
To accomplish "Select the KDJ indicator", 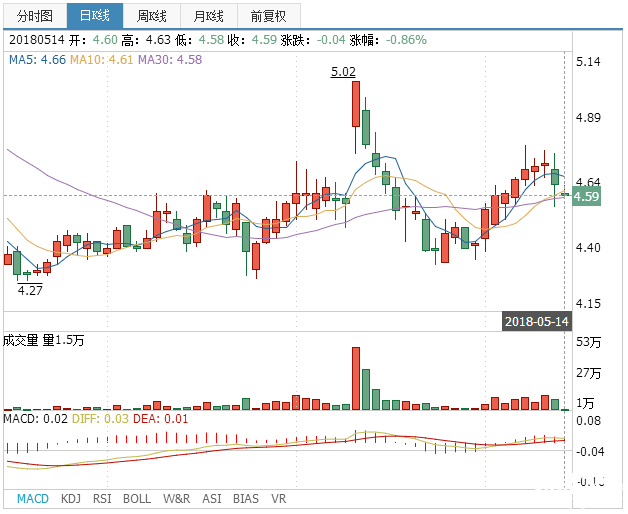I will (x=71, y=499).
